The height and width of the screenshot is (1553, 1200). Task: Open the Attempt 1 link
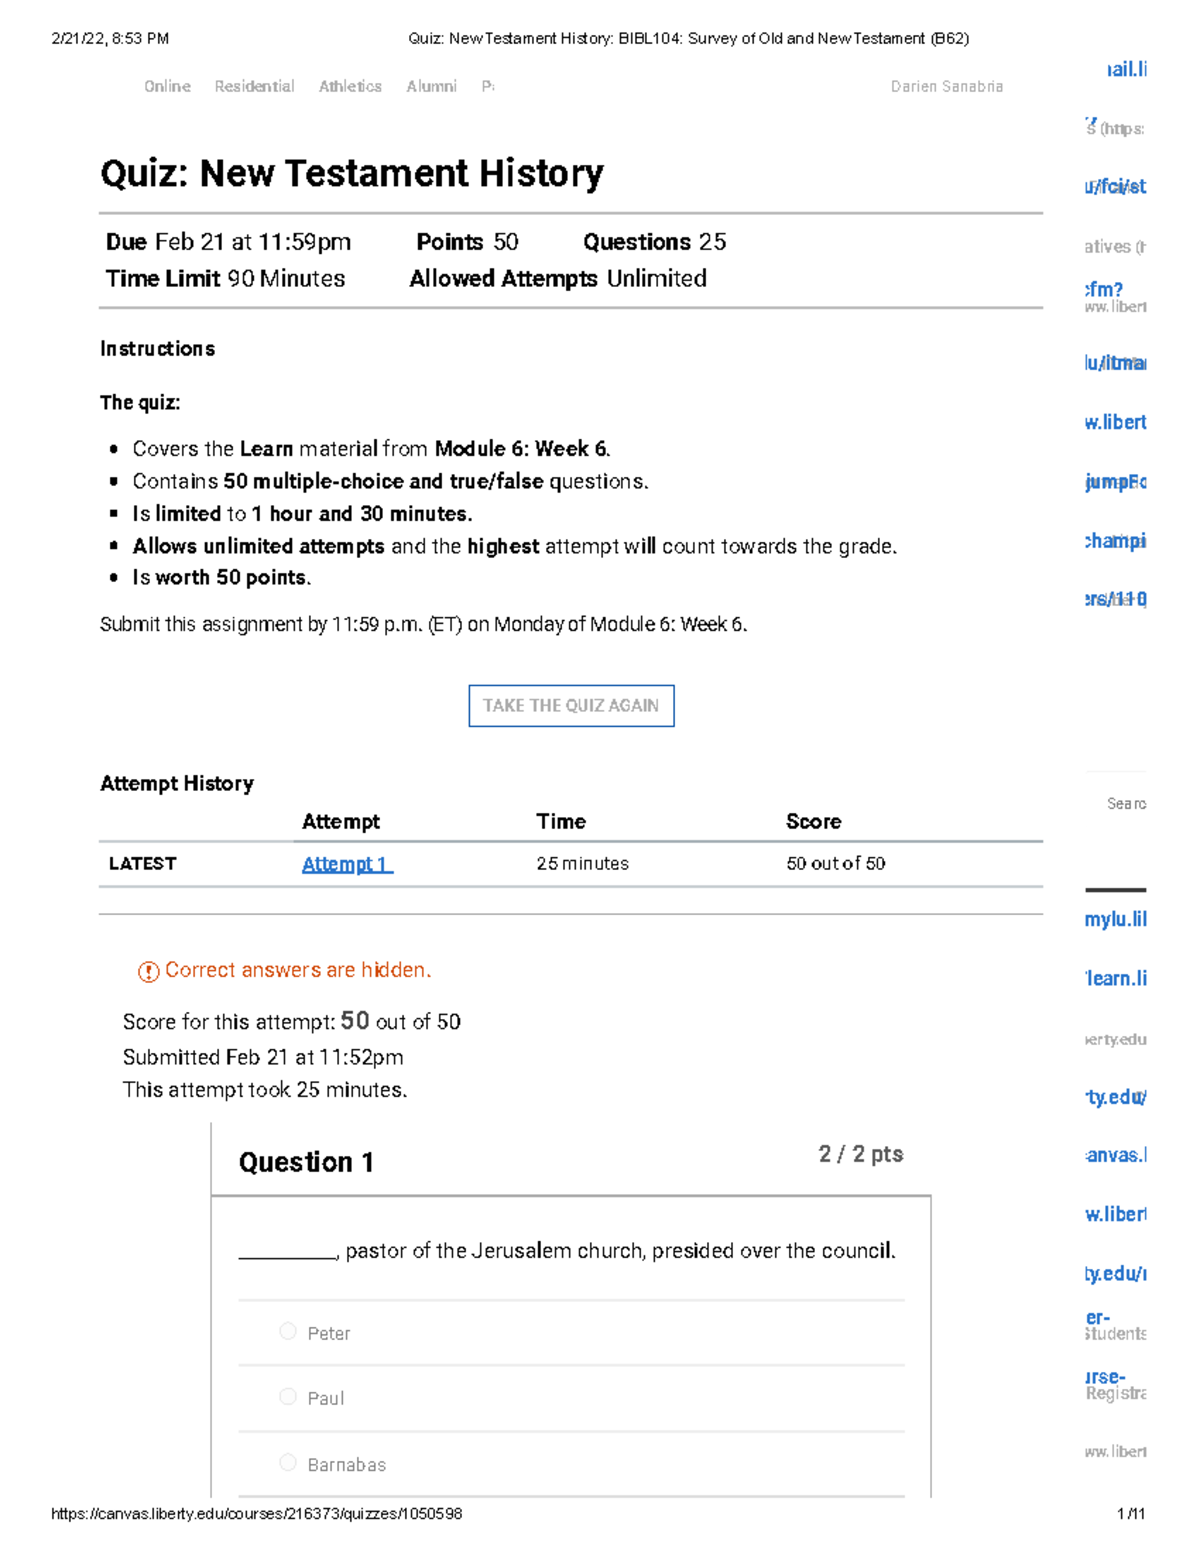point(346,864)
